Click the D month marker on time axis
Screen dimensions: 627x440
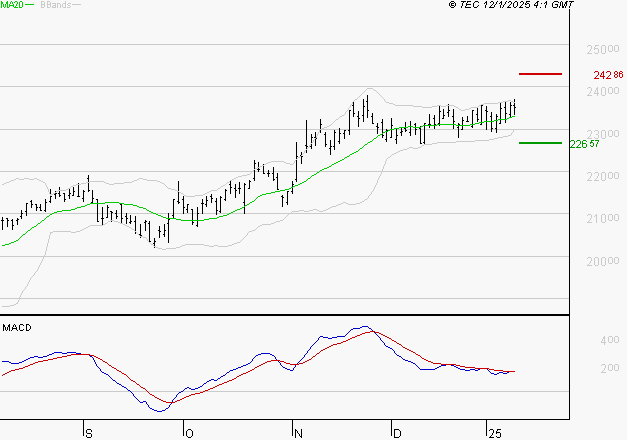tap(397, 434)
